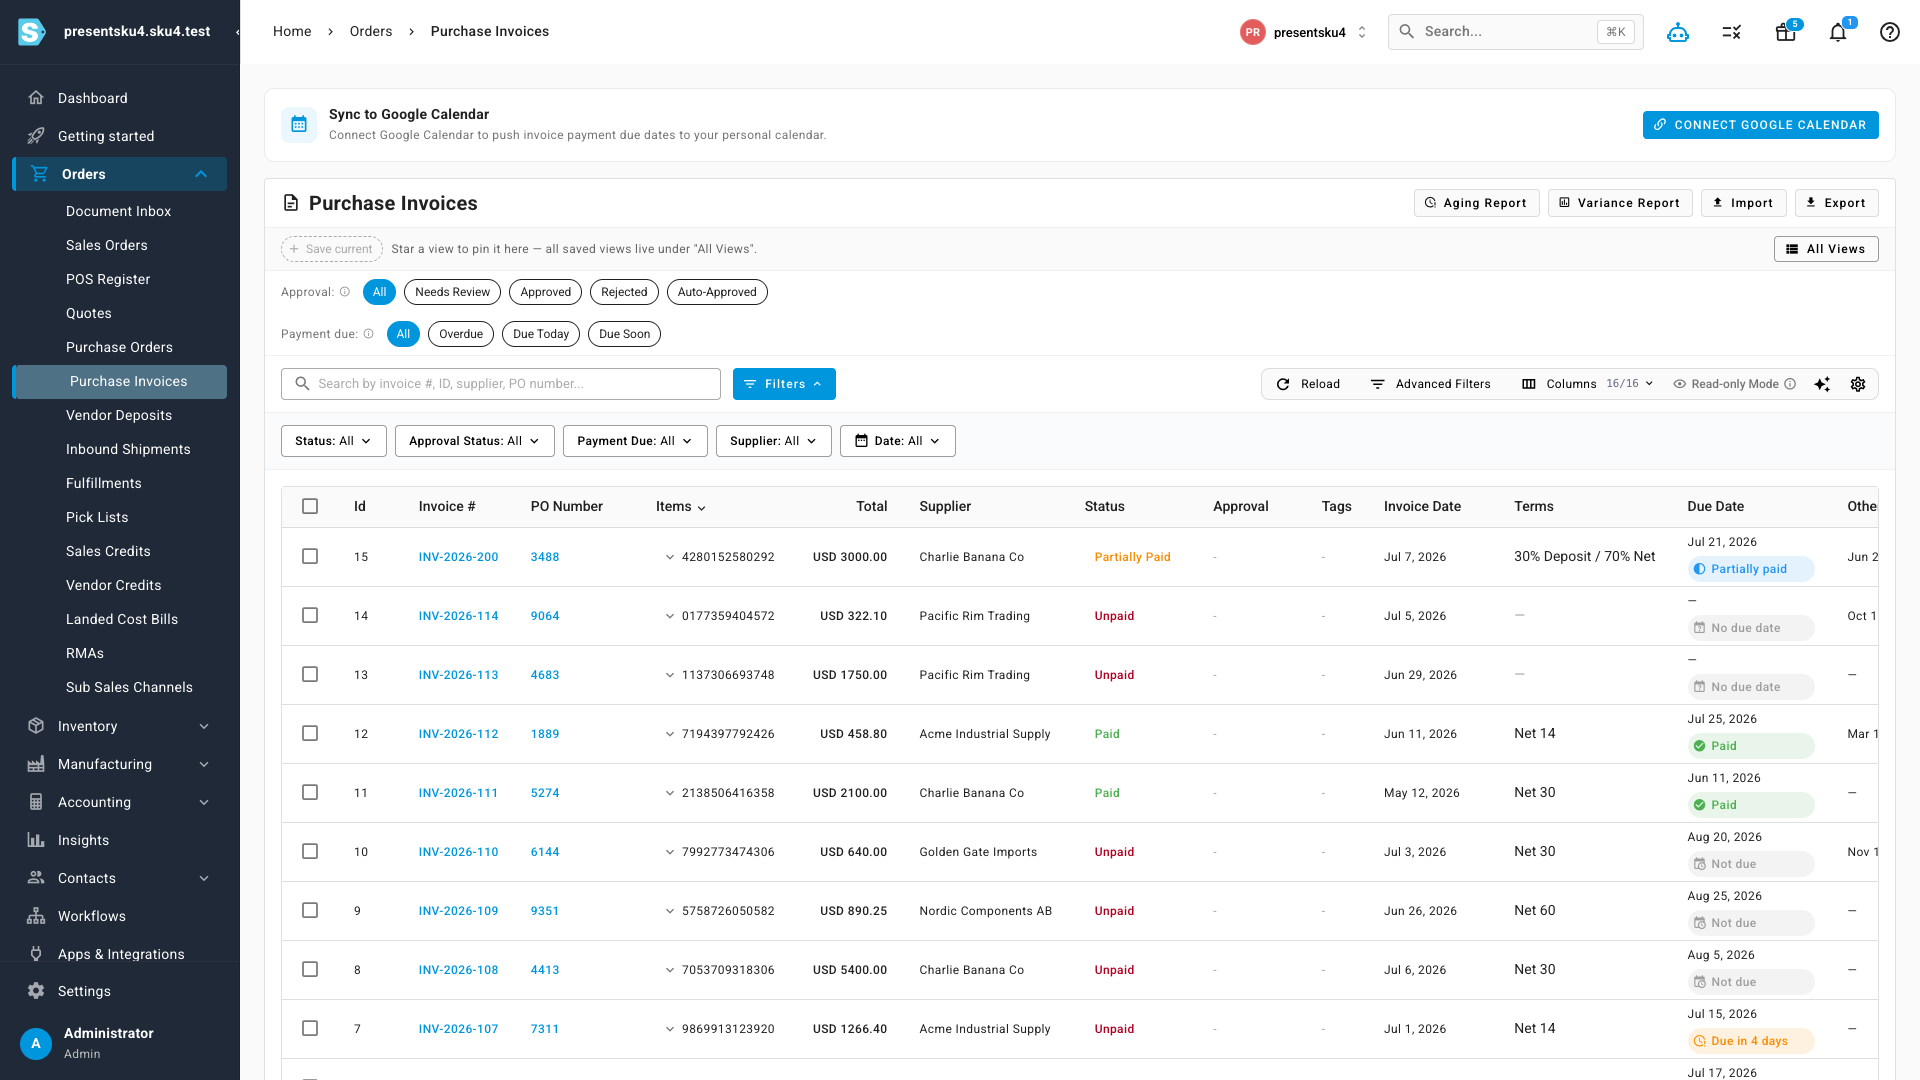This screenshot has width=1920, height=1080.
Task: Open the Columns 16/16 dropdown
Action: pyautogui.click(x=1588, y=384)
